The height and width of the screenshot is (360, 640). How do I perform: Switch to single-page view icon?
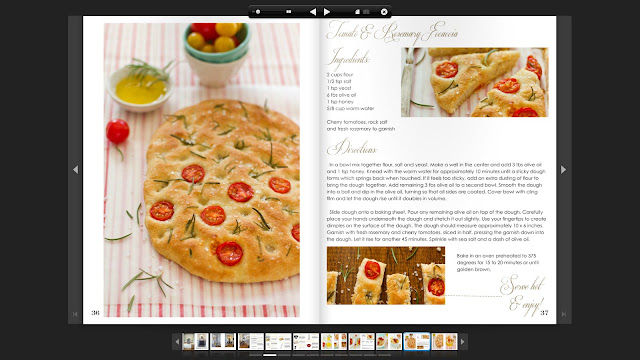click(357, 12)
